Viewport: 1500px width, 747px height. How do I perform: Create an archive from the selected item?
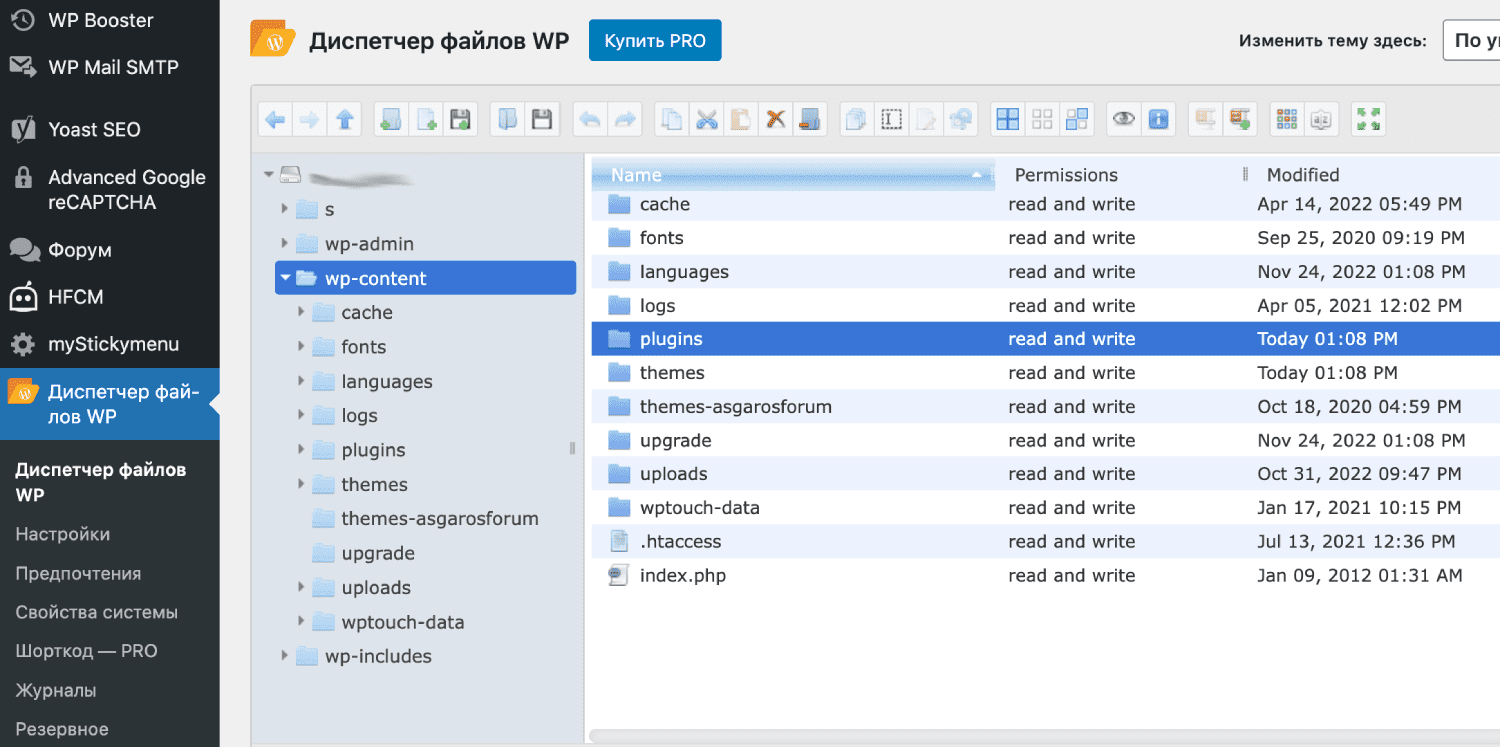1241,120
